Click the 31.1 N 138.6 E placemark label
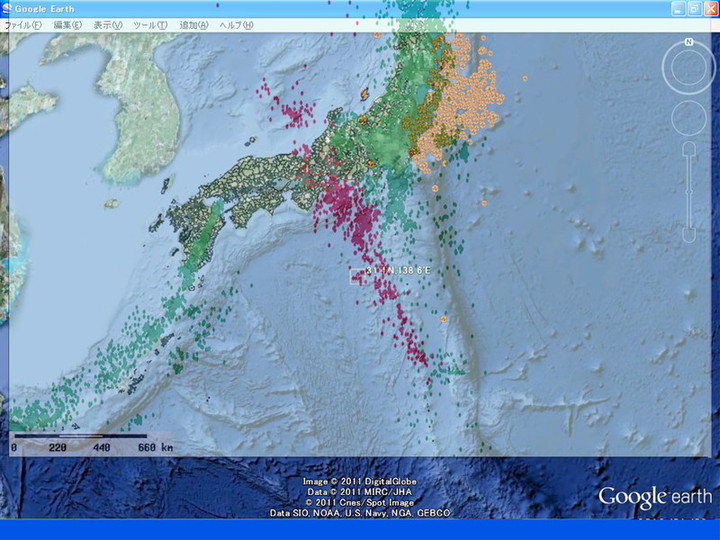 coord(398,270)
